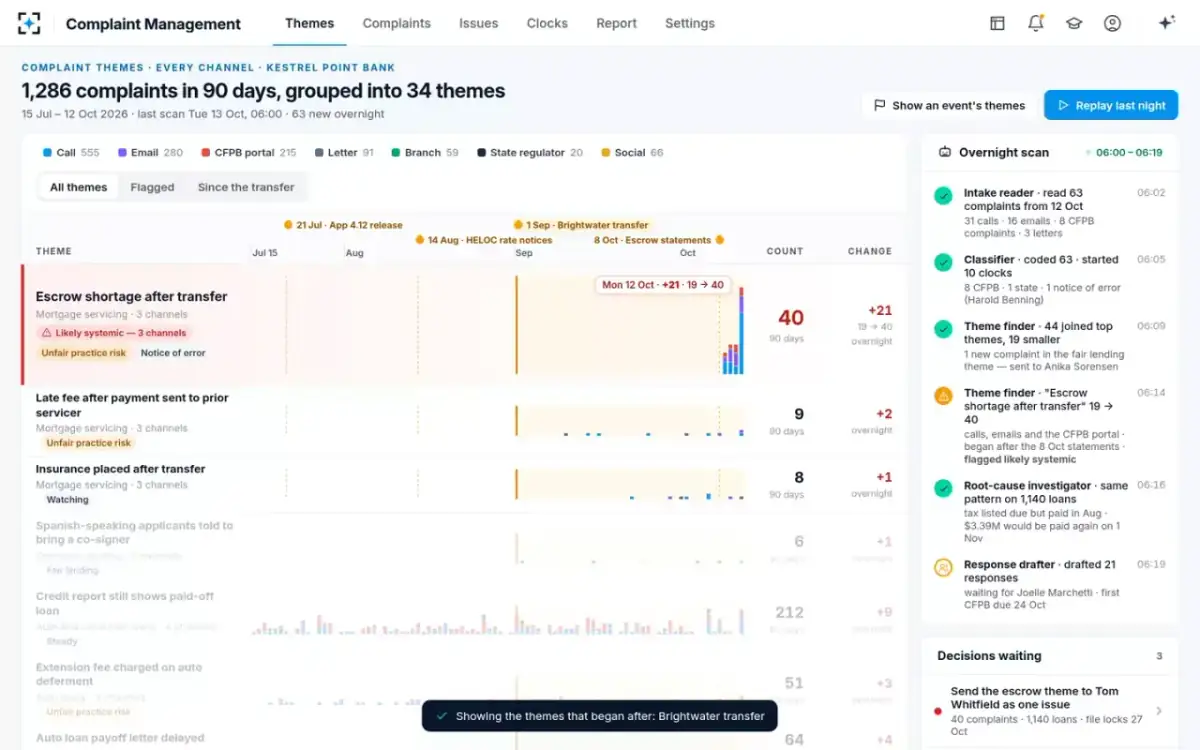Expand the escrow theme decision chevron
Image resolution: width=1200 pixels, height=750 pixels.
(x=1159, y=711)
